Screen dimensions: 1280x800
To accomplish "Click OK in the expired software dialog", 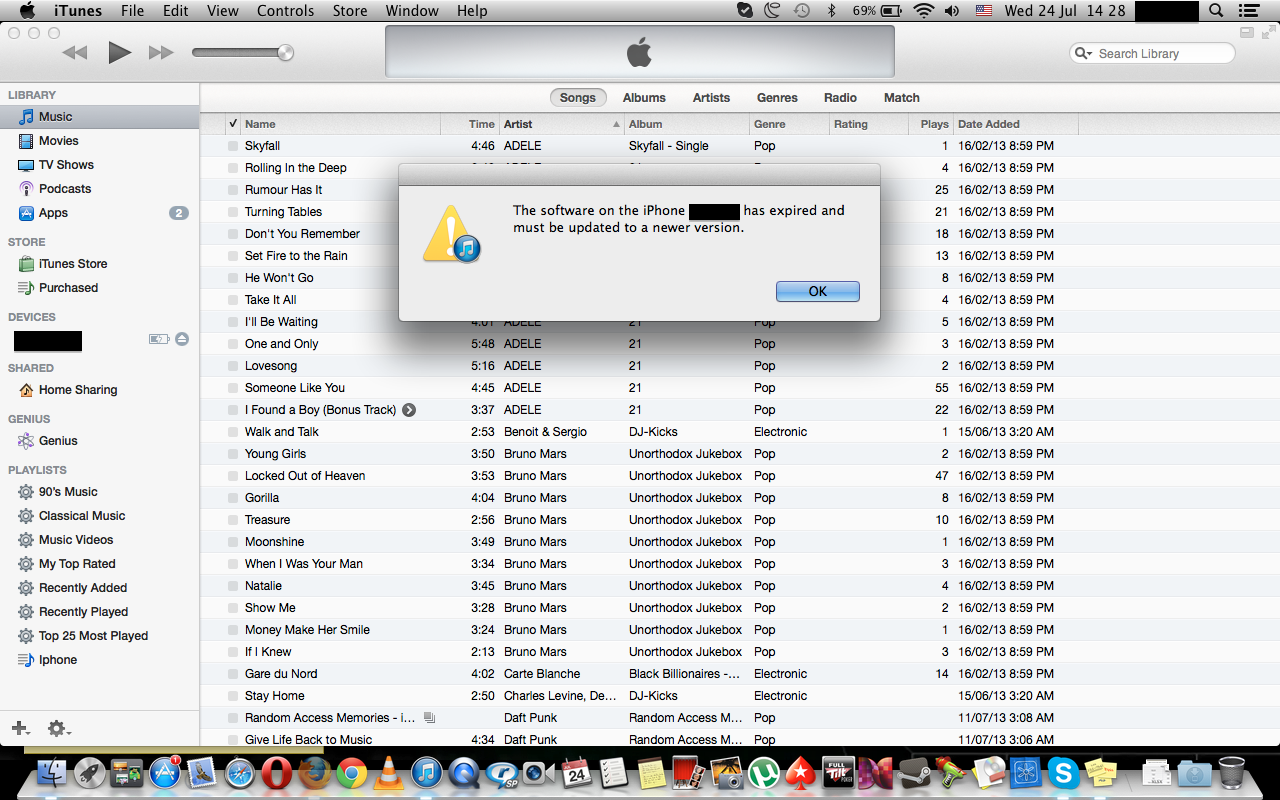I will [817, 291].
